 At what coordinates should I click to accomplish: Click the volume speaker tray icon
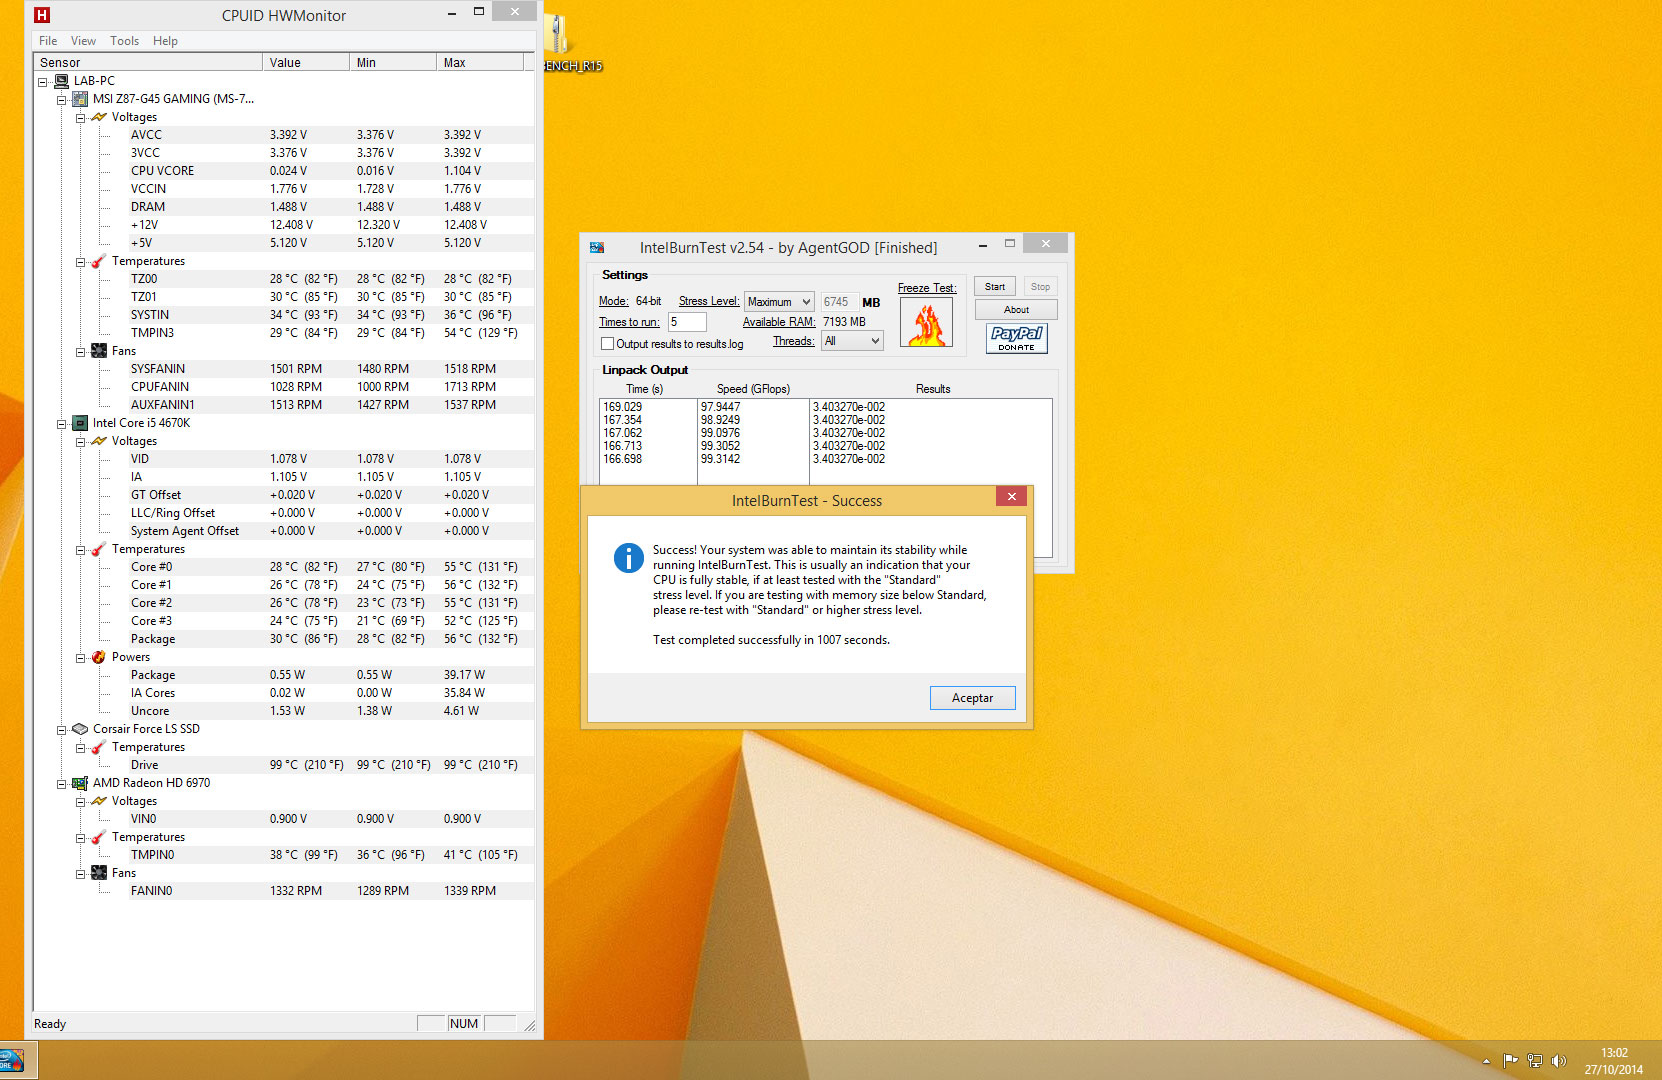click(1558, 1061)
